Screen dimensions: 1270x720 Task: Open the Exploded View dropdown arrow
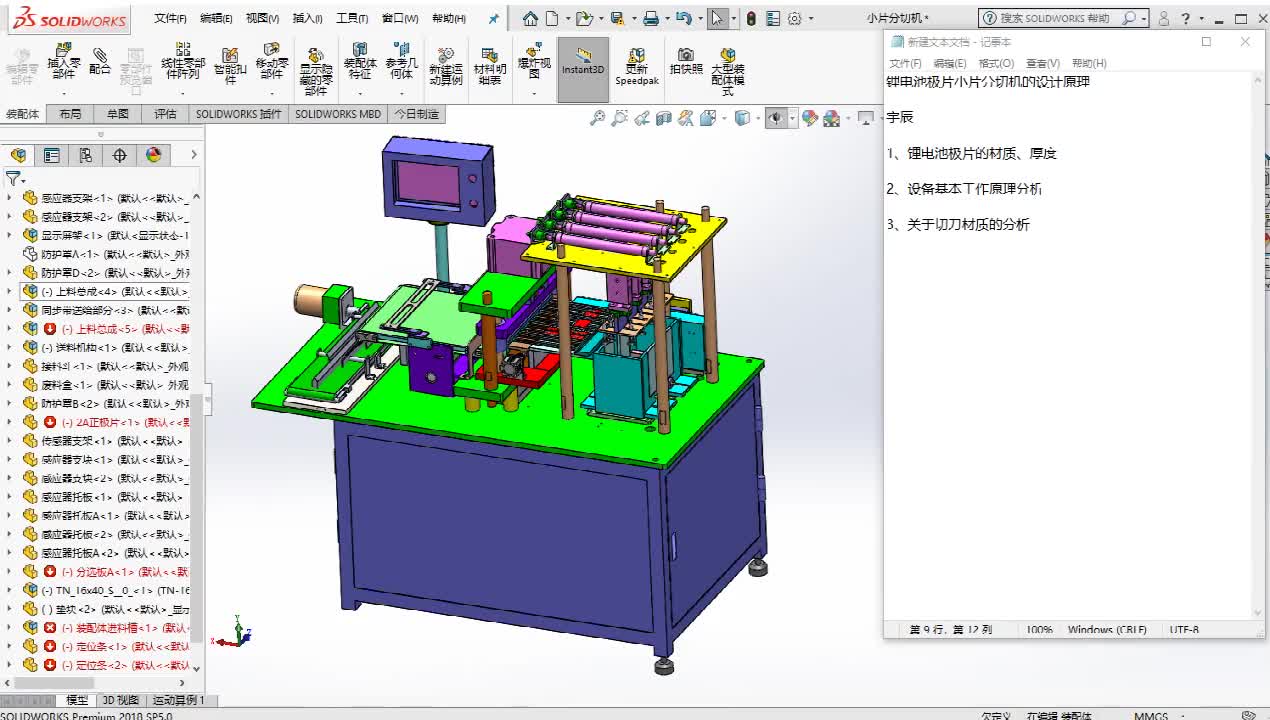(534, 93)
